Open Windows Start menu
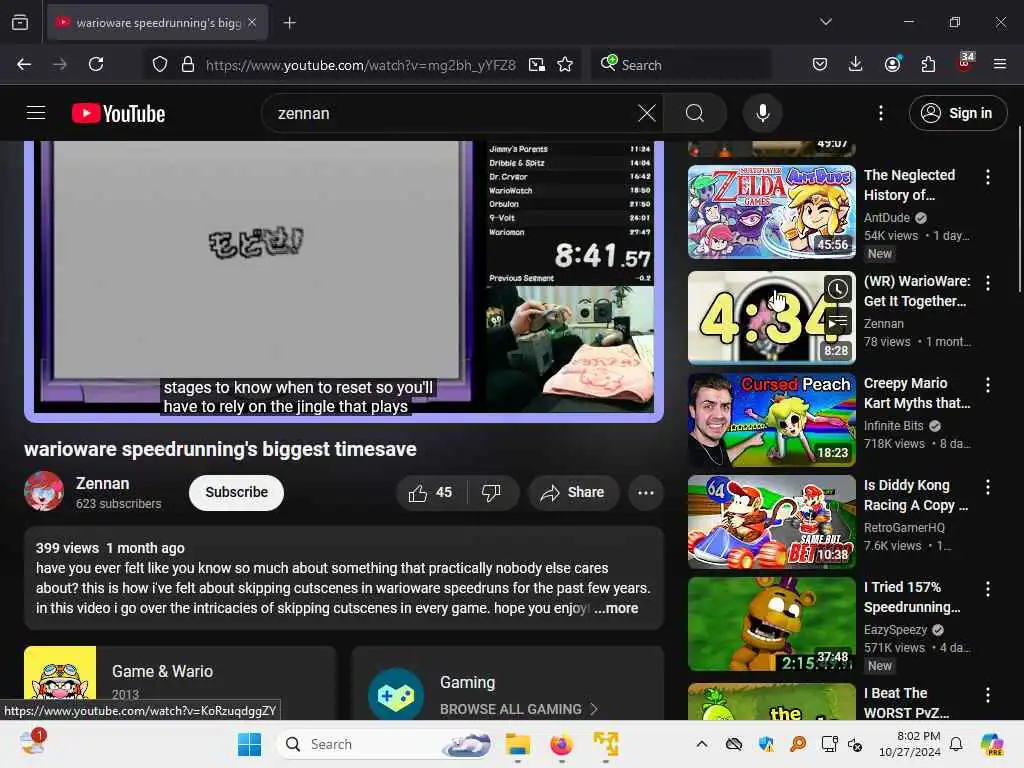This screenshot has height=768, width=1024. click(x=249, y=744)
